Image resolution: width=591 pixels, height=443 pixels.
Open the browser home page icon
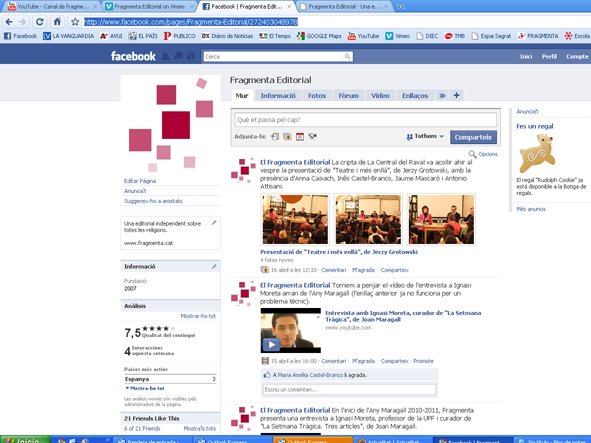[x=57, y=21]
